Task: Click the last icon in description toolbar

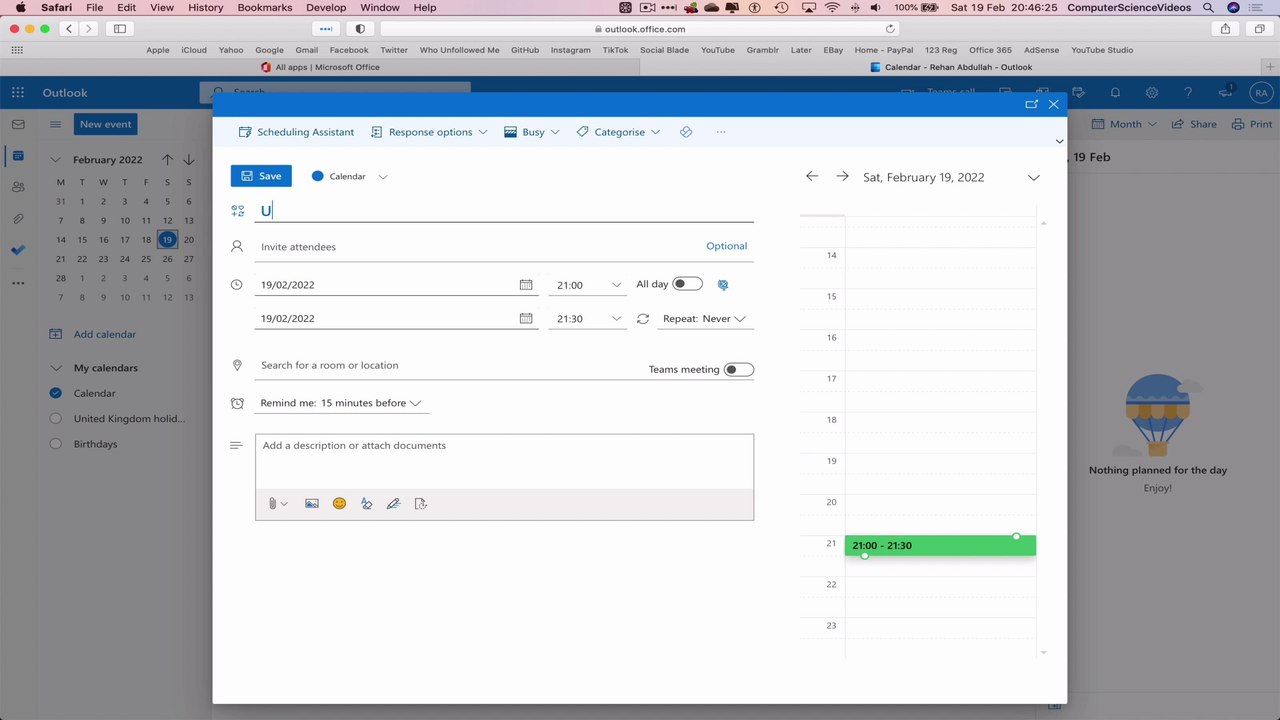Action: coord(420,504)
